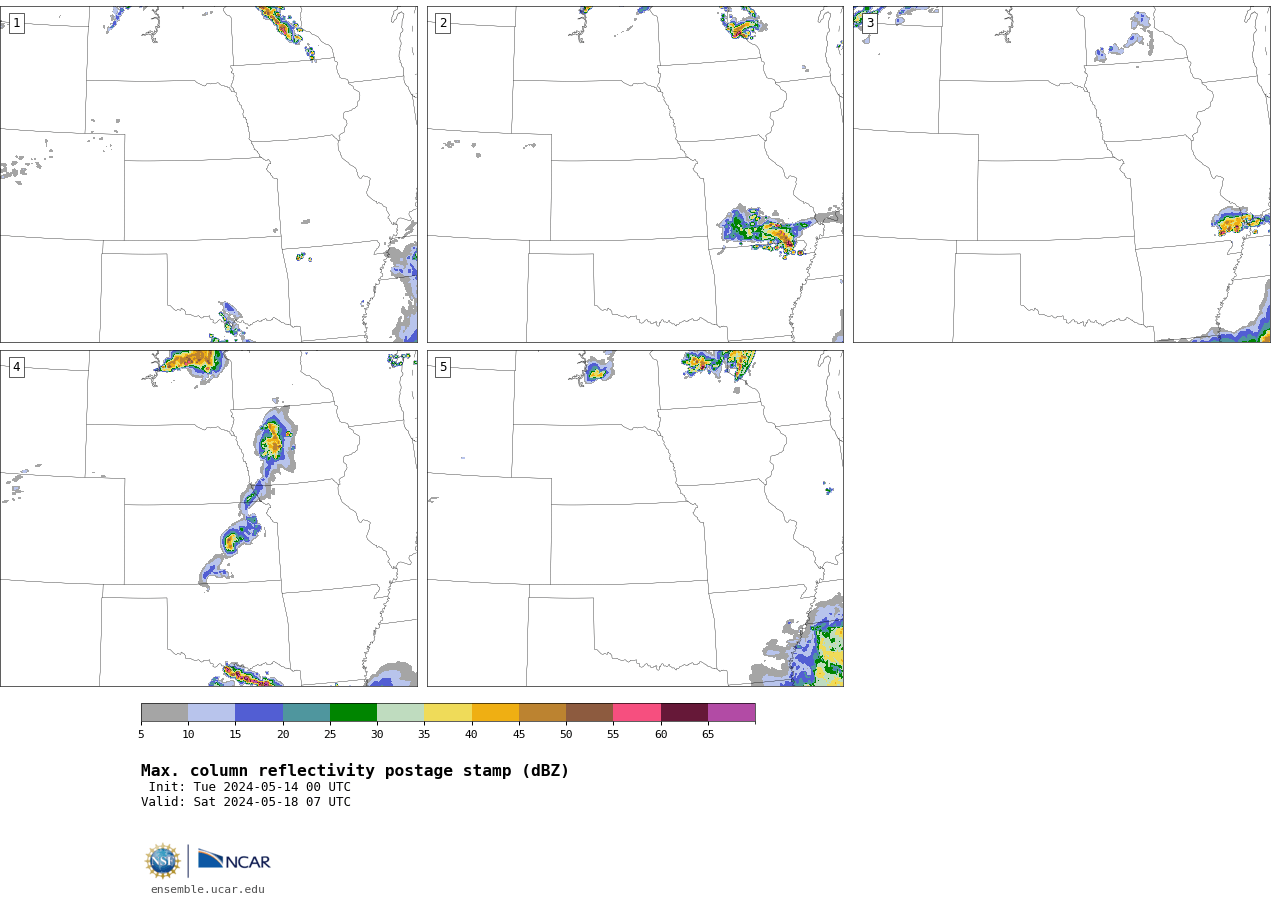Click panel number label 5
The width and height of the screenshot is (1280, 901).
pos(443,367)
